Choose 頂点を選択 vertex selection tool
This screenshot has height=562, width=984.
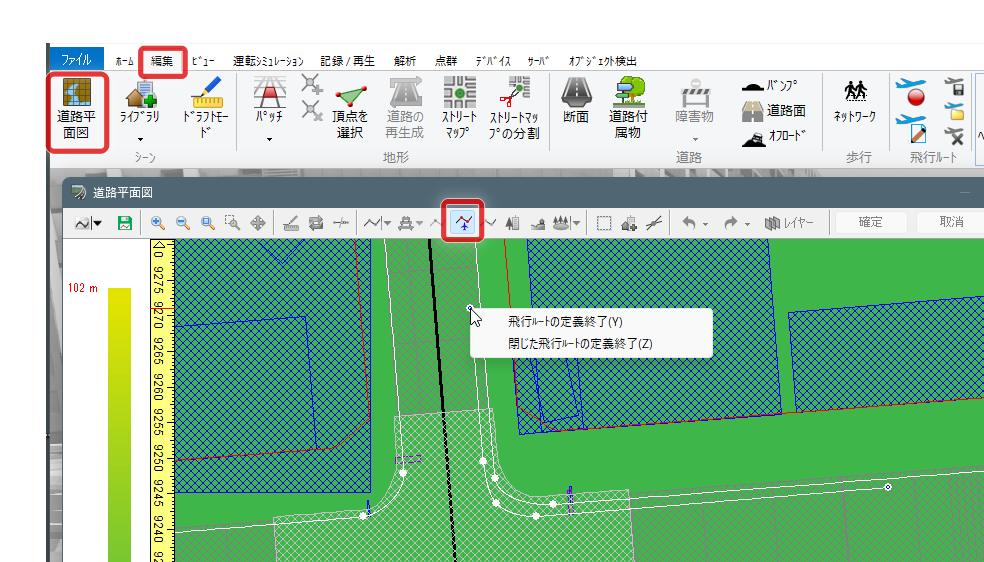pos(350,112)
